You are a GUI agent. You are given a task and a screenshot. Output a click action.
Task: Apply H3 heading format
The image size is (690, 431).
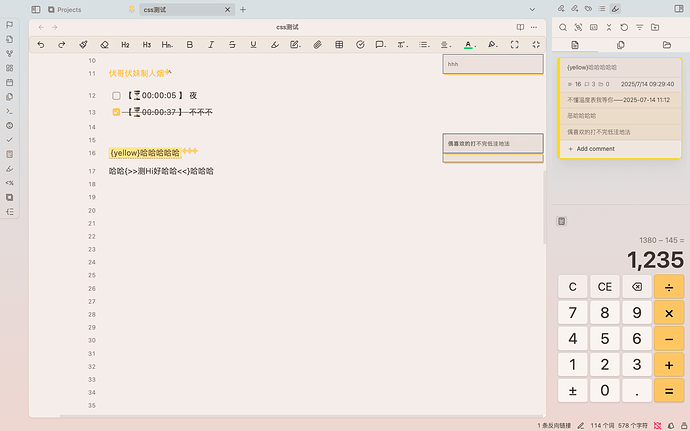pyautogui.click(x=147, y=44)
